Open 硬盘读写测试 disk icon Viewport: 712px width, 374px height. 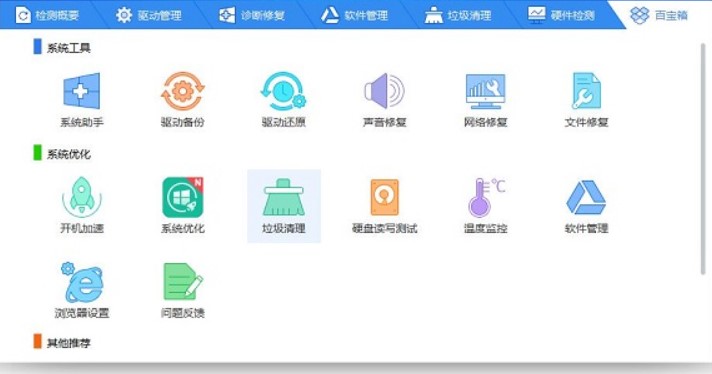pyautogui.click(x=385, y=197)
